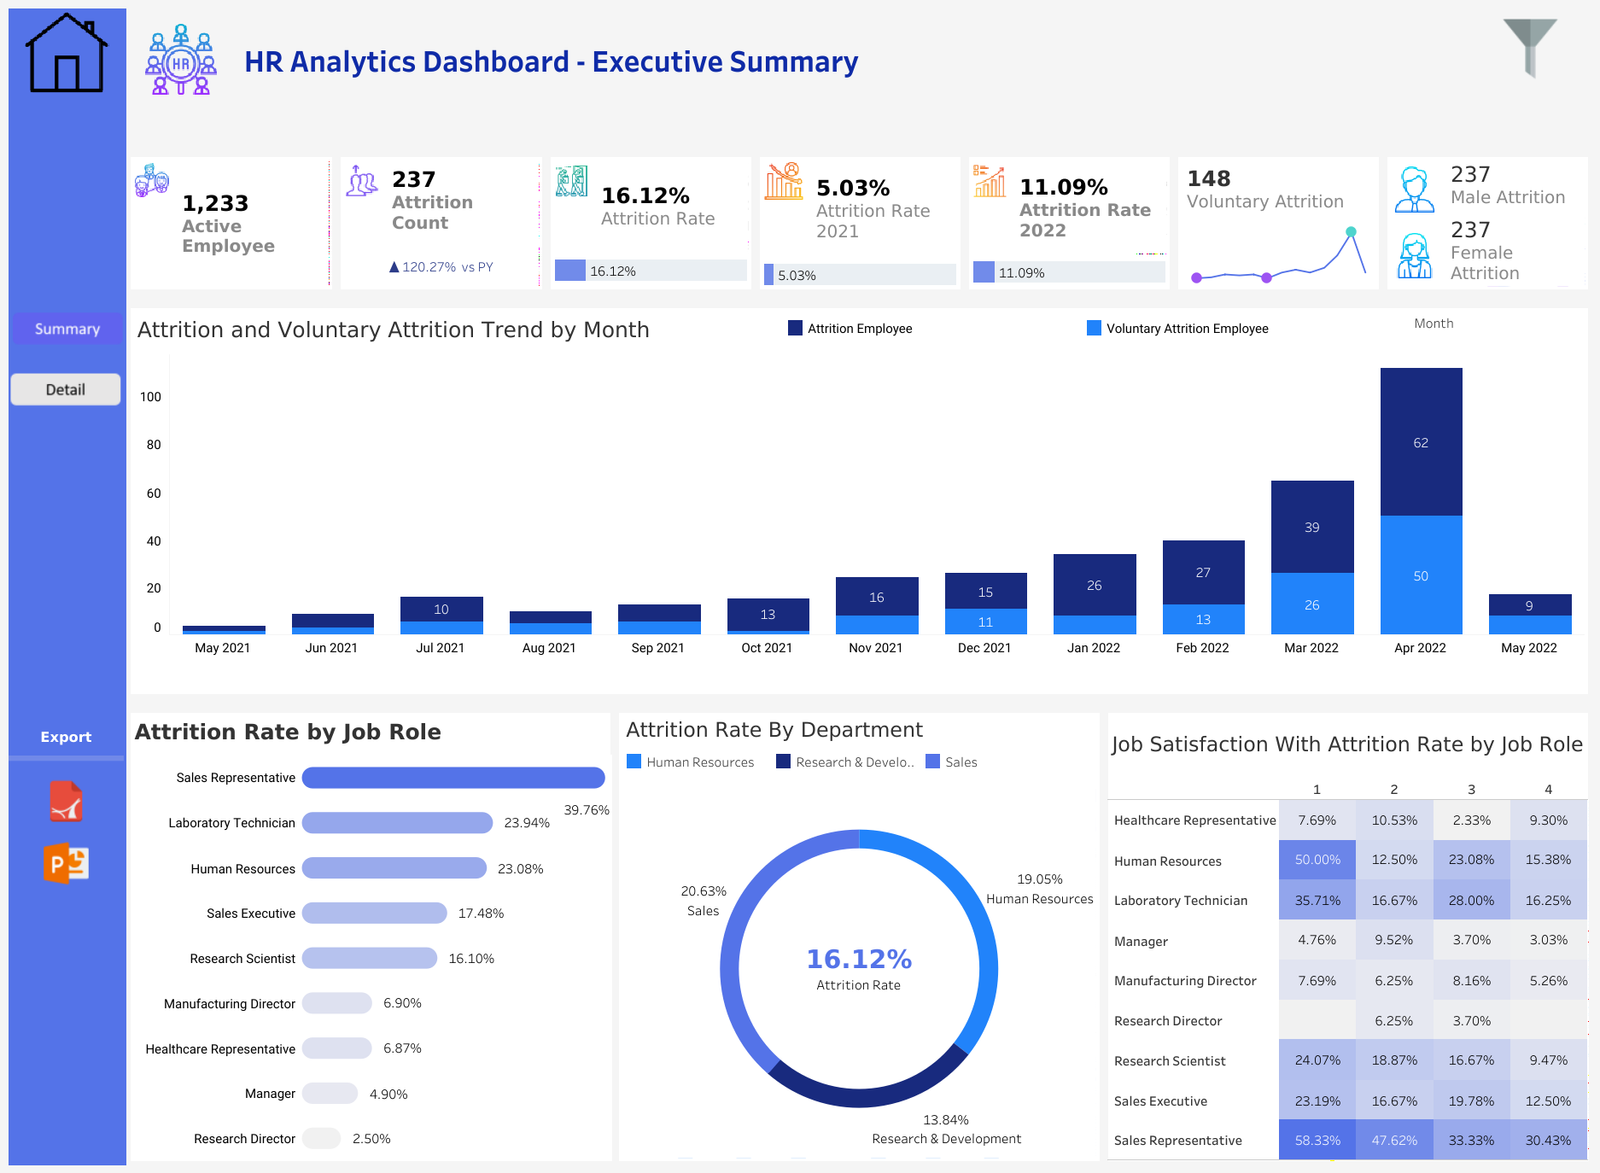Select the Male Attrition avatar icon

(x=1414, y=188)
